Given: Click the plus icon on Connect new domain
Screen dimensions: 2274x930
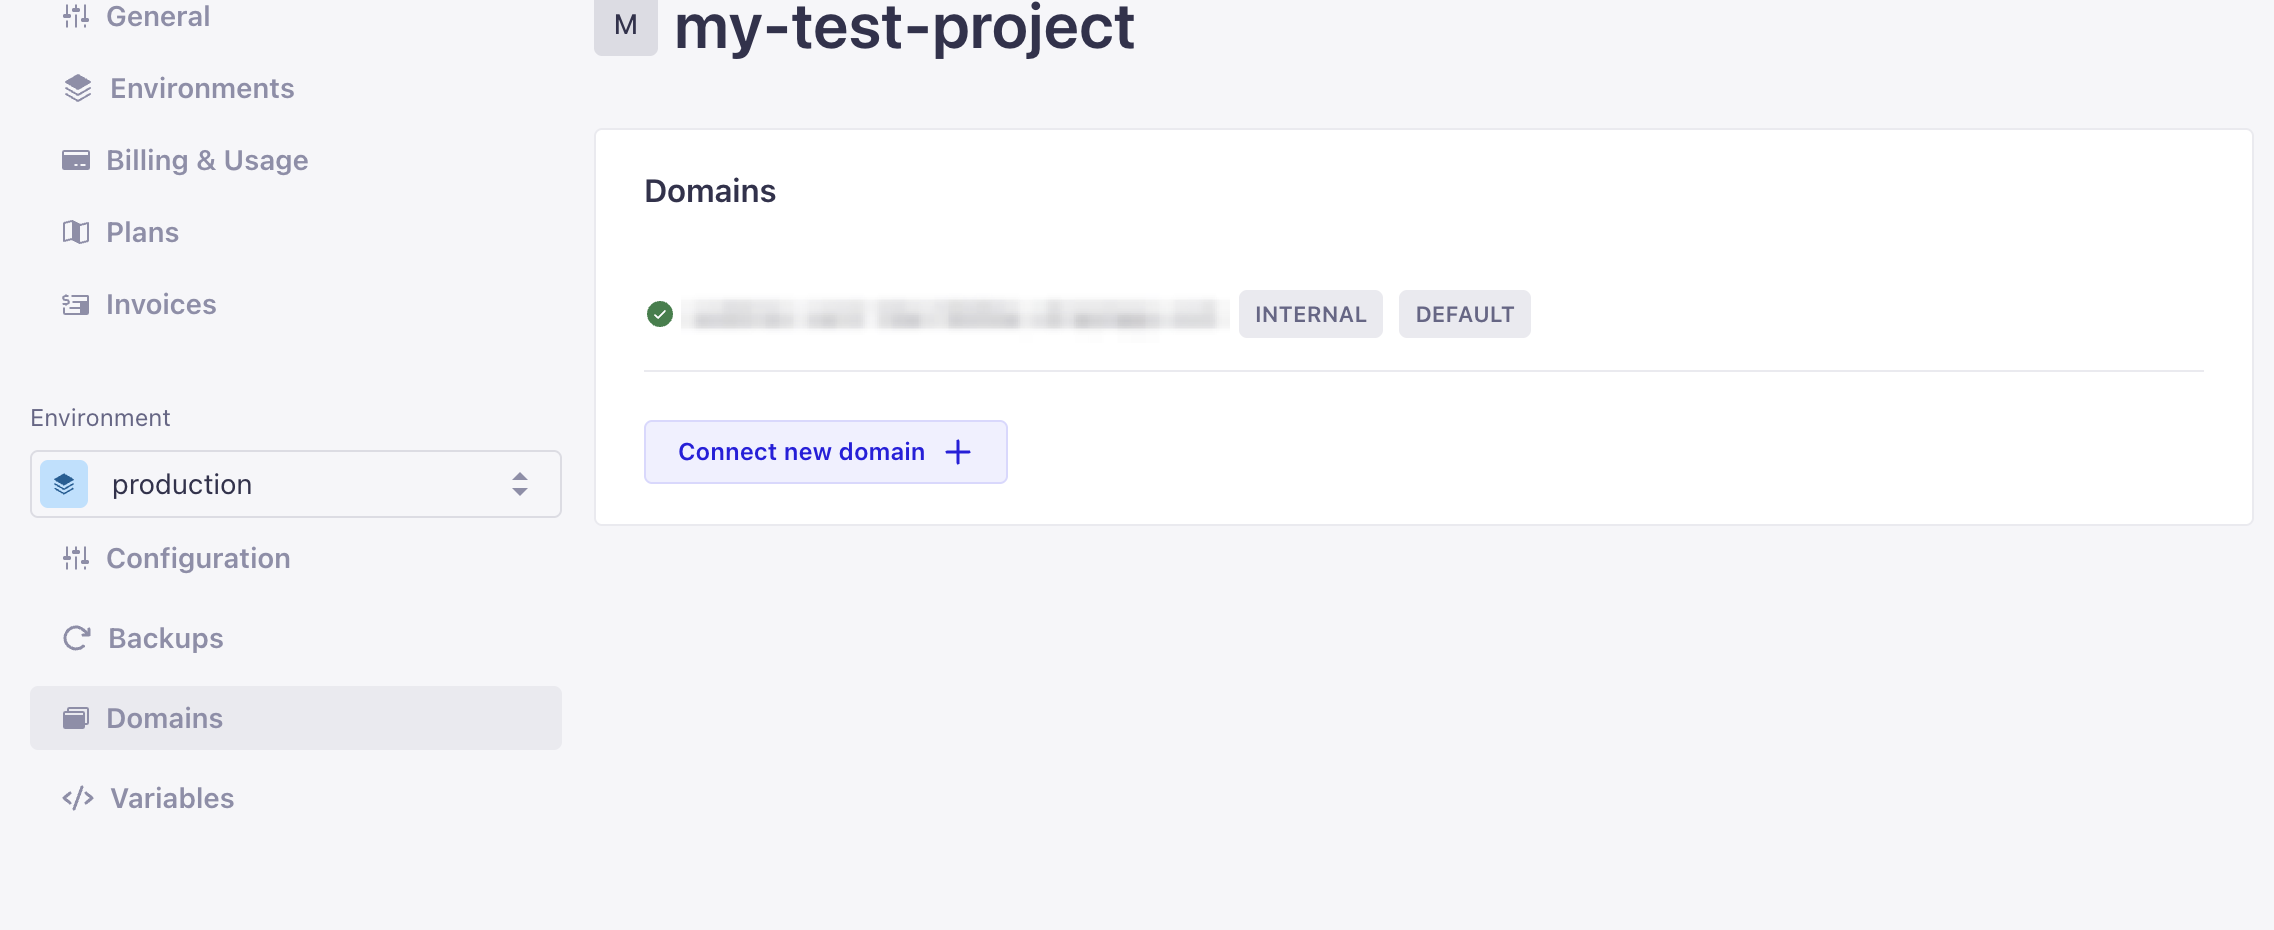Looking at the screenshot, I should tap(958, 452).
